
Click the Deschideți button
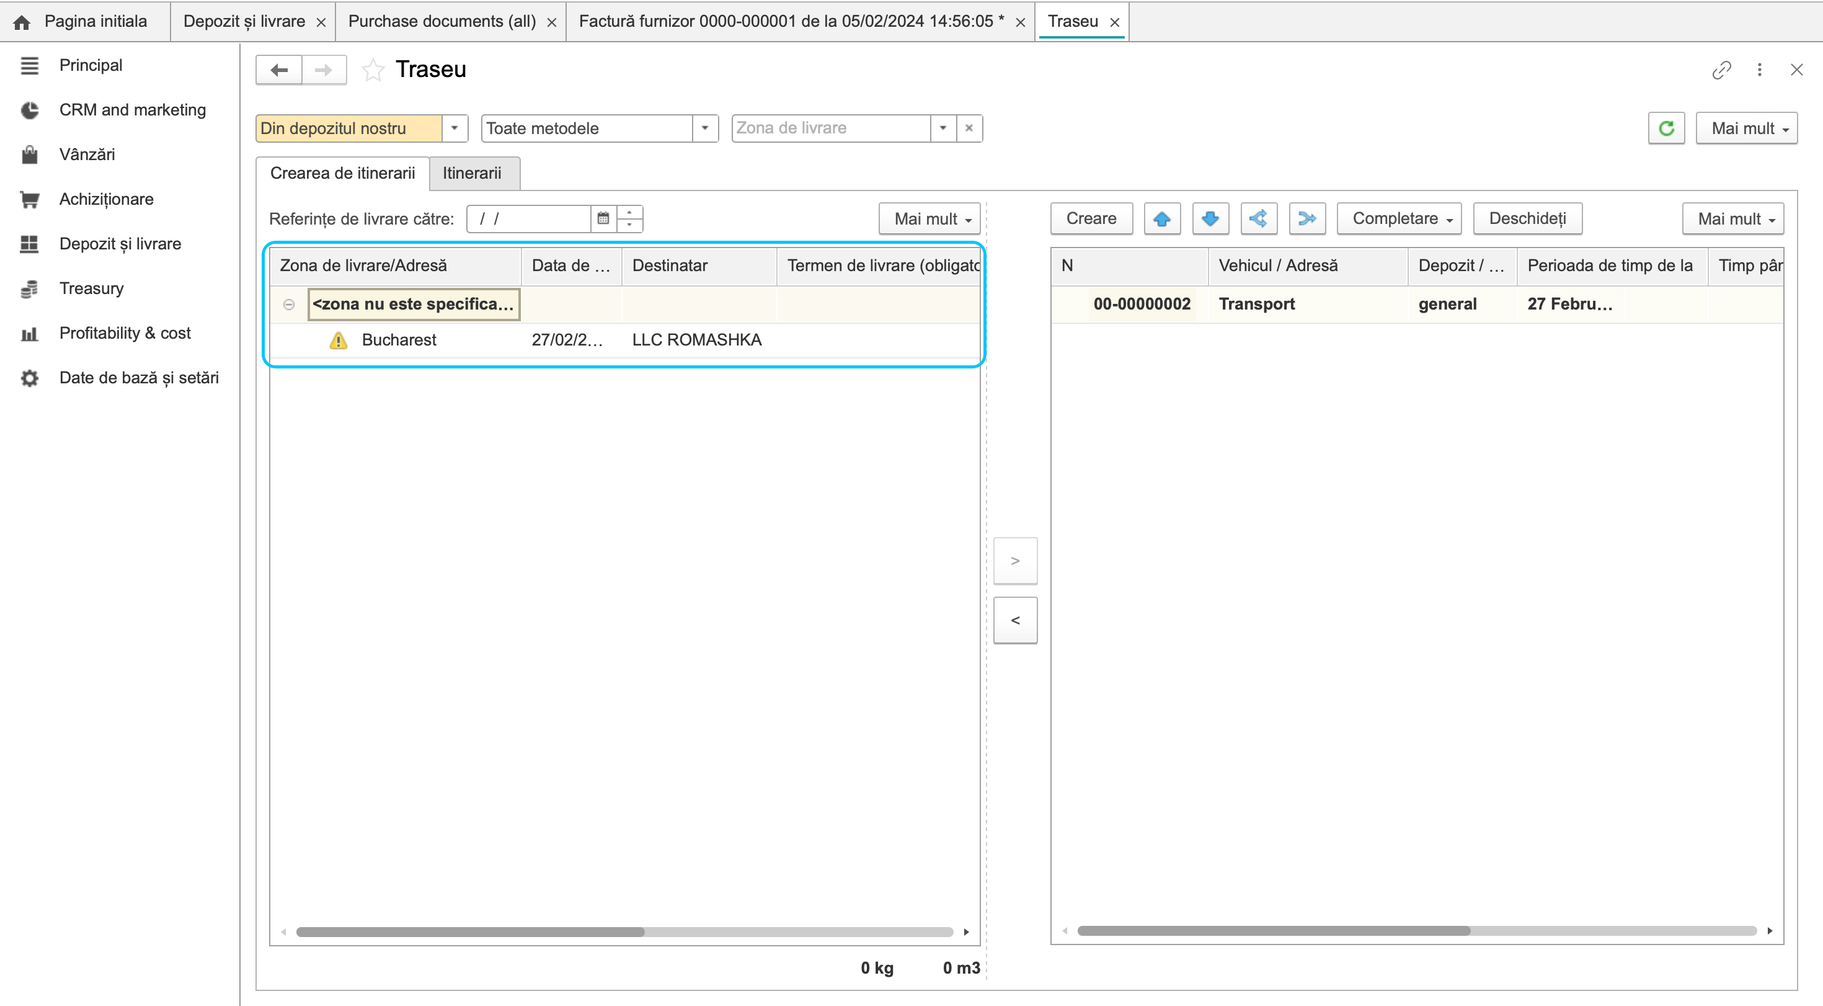tap(1527, 219)
